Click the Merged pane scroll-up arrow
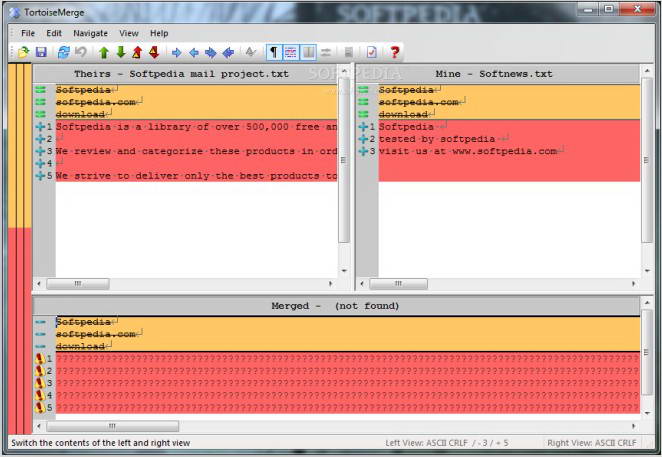Image resolution: width=662 pixels, height=457 pixels. [647, 303]
